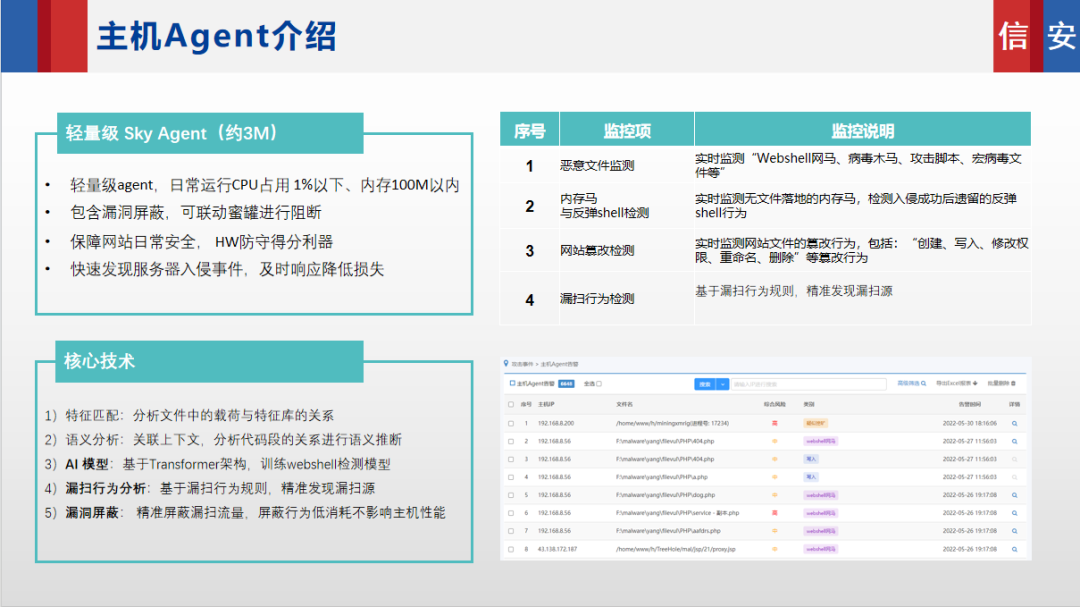The image size is (1080, 607).
Task: Expand the dropdown arrow beside search button
Action: tap(723, 383)
